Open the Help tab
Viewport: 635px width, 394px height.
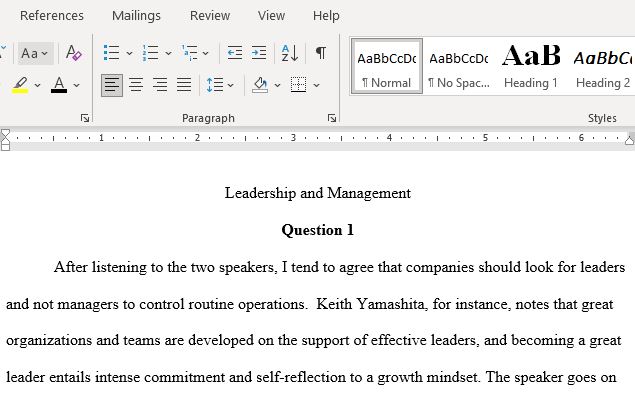point(326,16)
